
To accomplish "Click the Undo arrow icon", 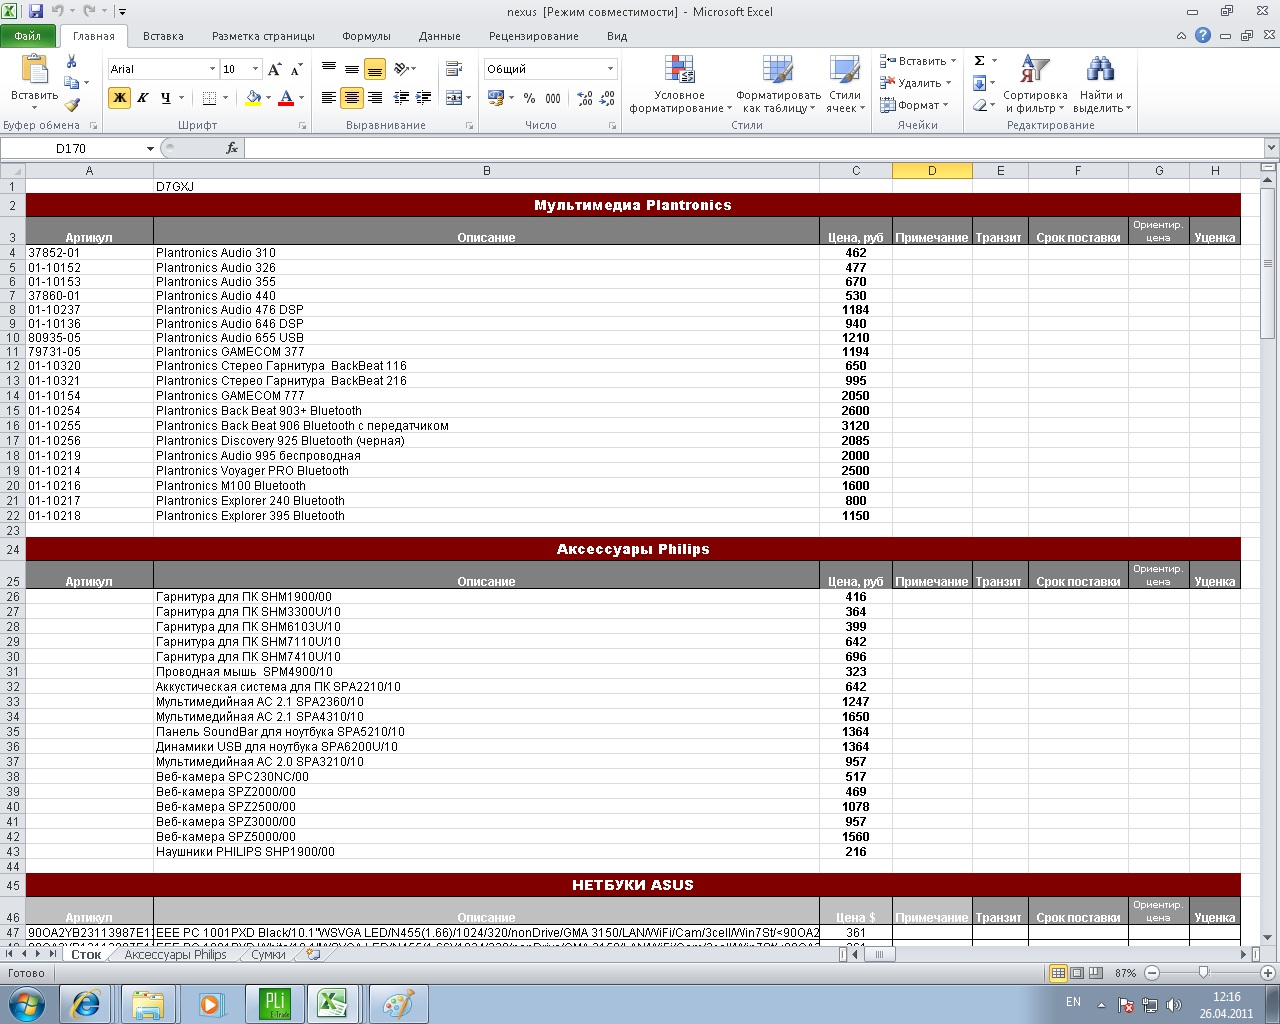I will 57,12.
